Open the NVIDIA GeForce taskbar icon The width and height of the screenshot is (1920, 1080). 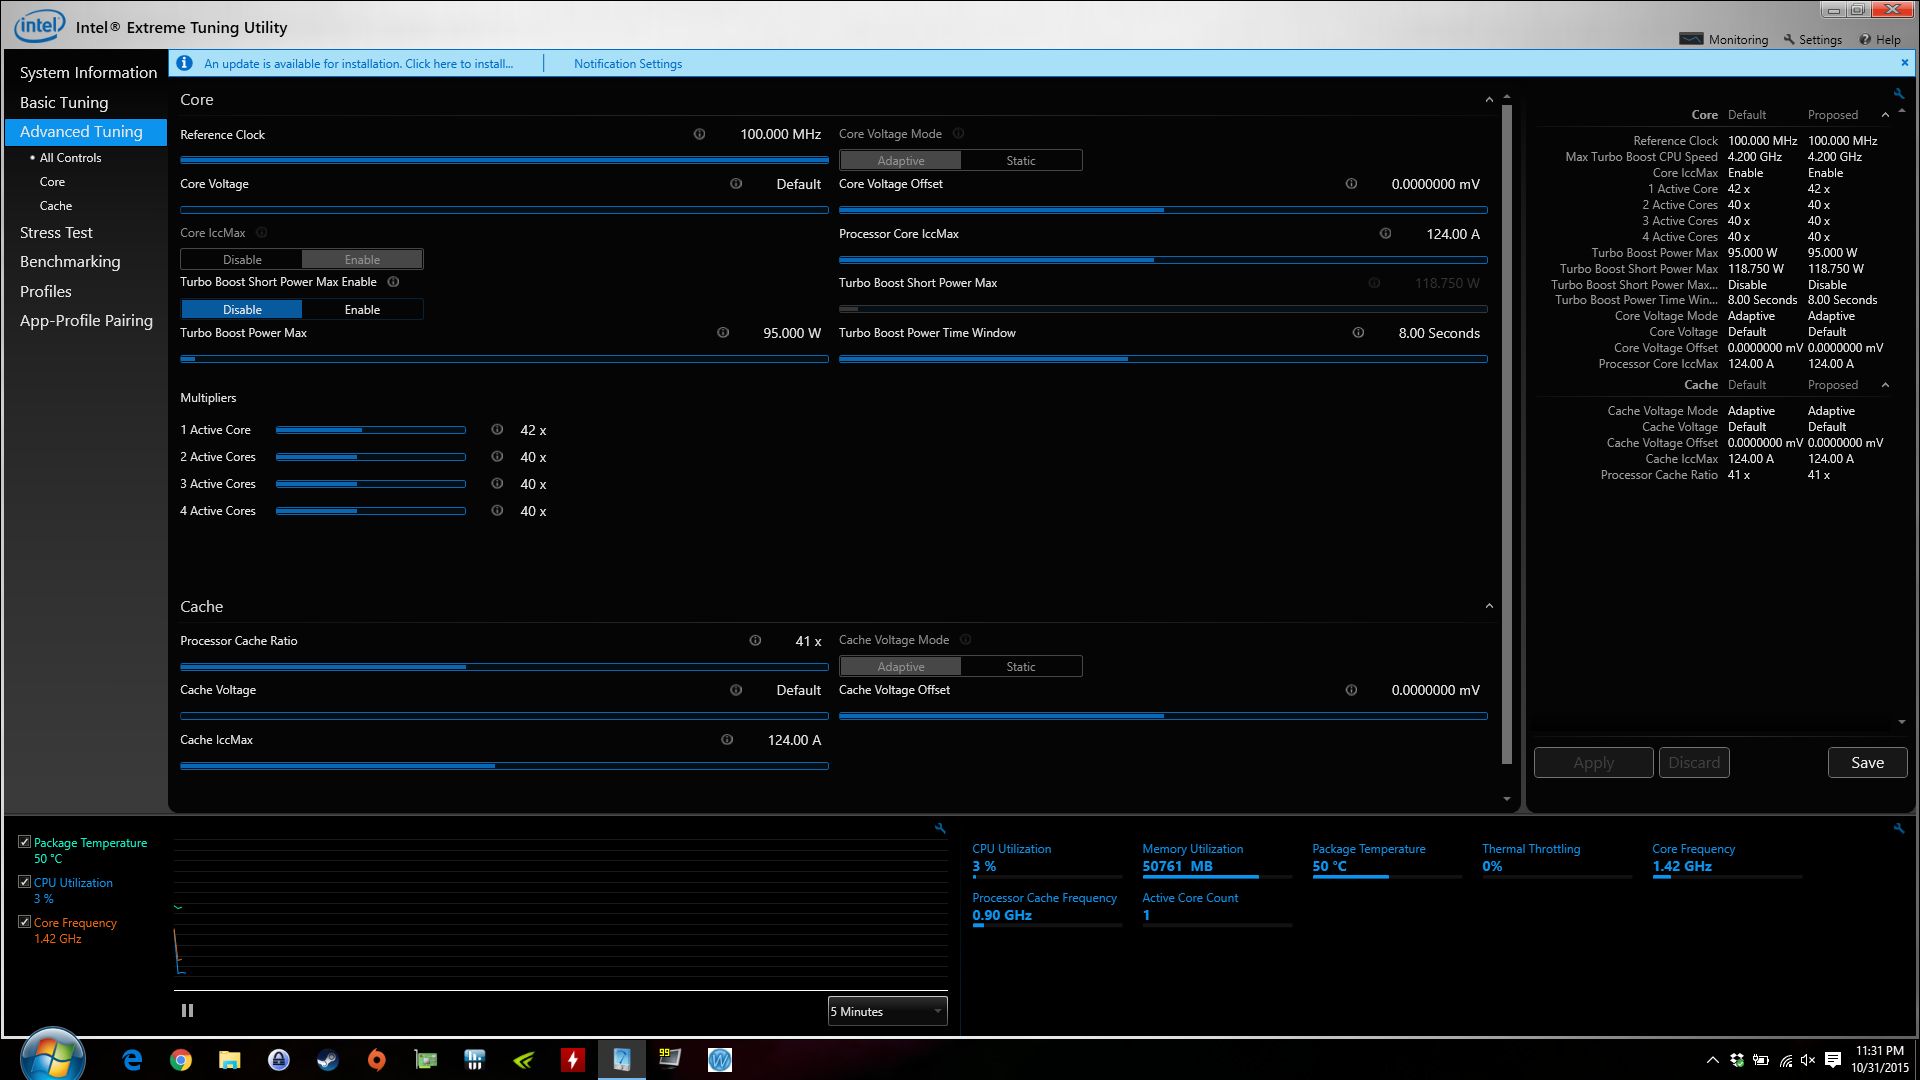[x=523, y=1060]
